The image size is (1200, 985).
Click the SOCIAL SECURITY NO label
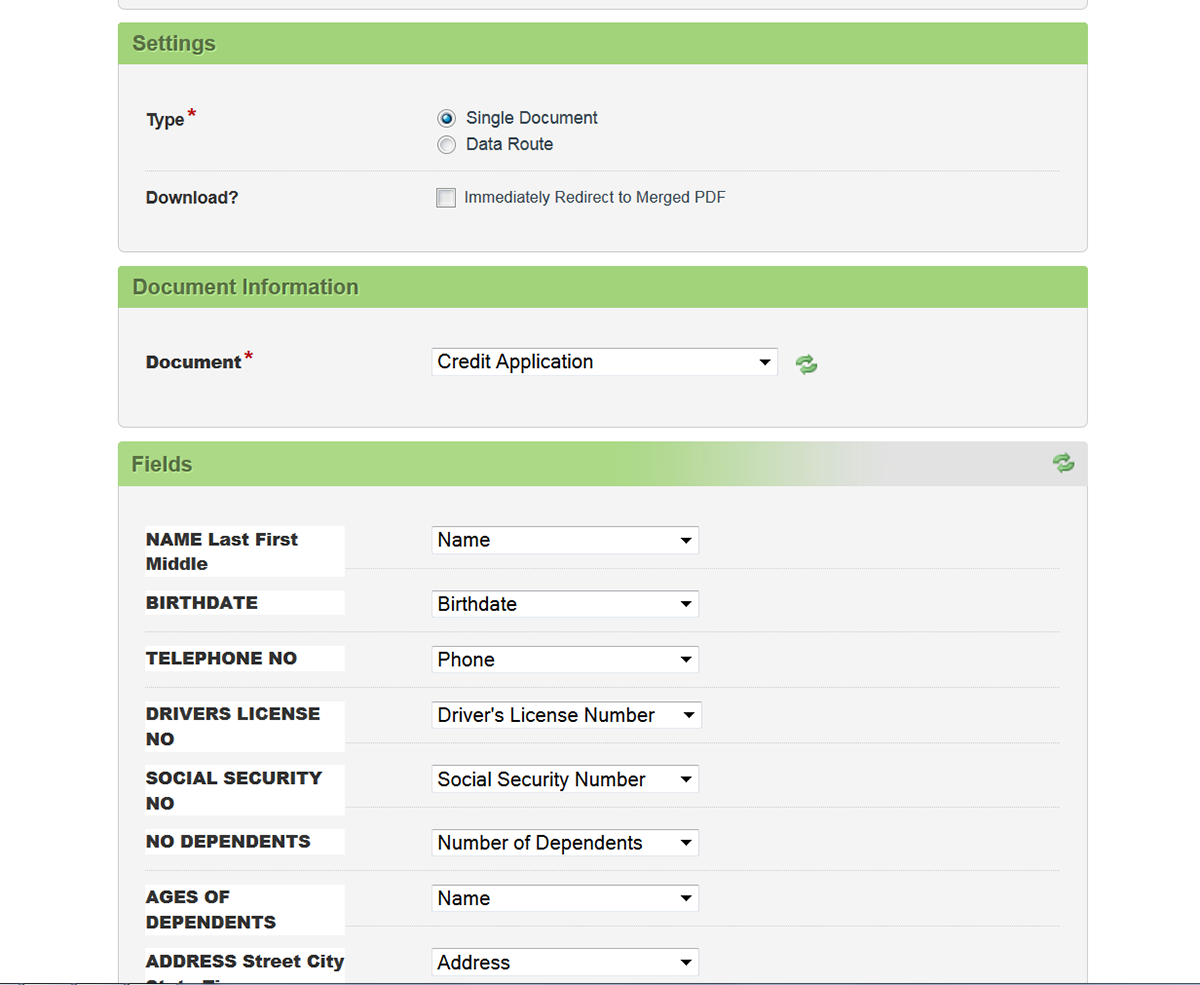pos(234,790)
